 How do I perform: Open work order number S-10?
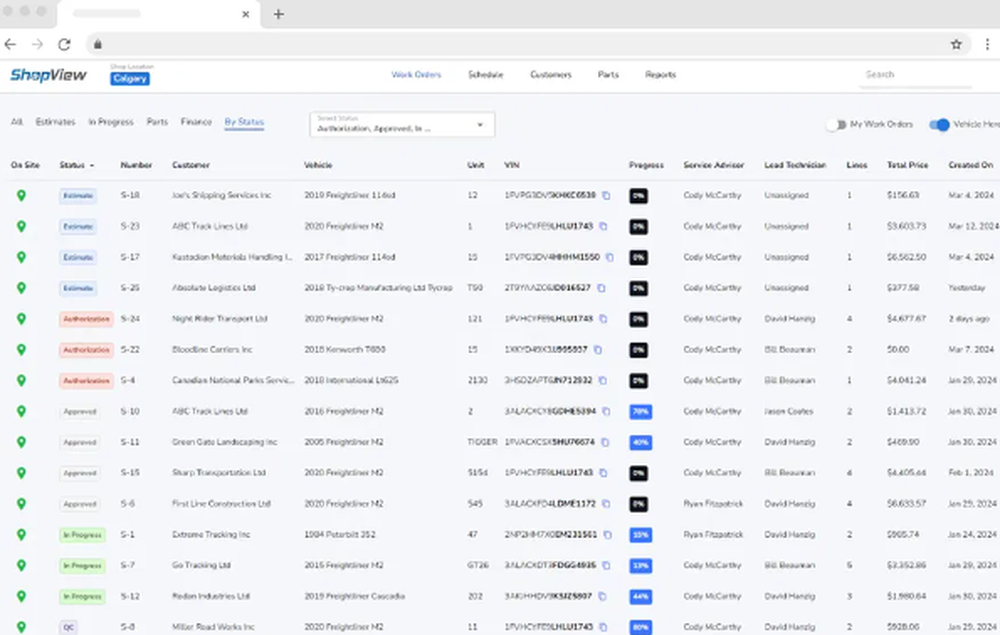coord(130,411)
